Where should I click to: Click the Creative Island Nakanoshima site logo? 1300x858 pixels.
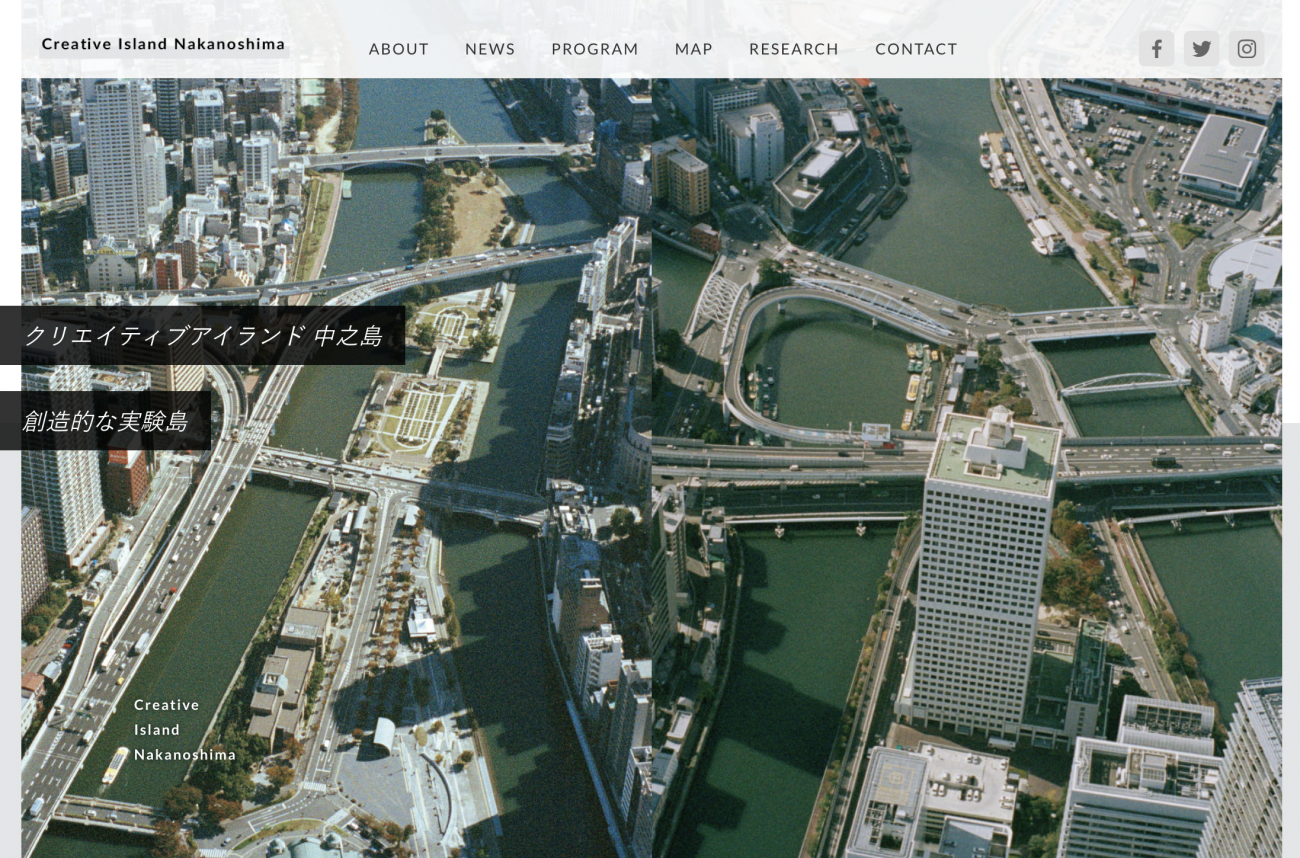tap(164, 44)
